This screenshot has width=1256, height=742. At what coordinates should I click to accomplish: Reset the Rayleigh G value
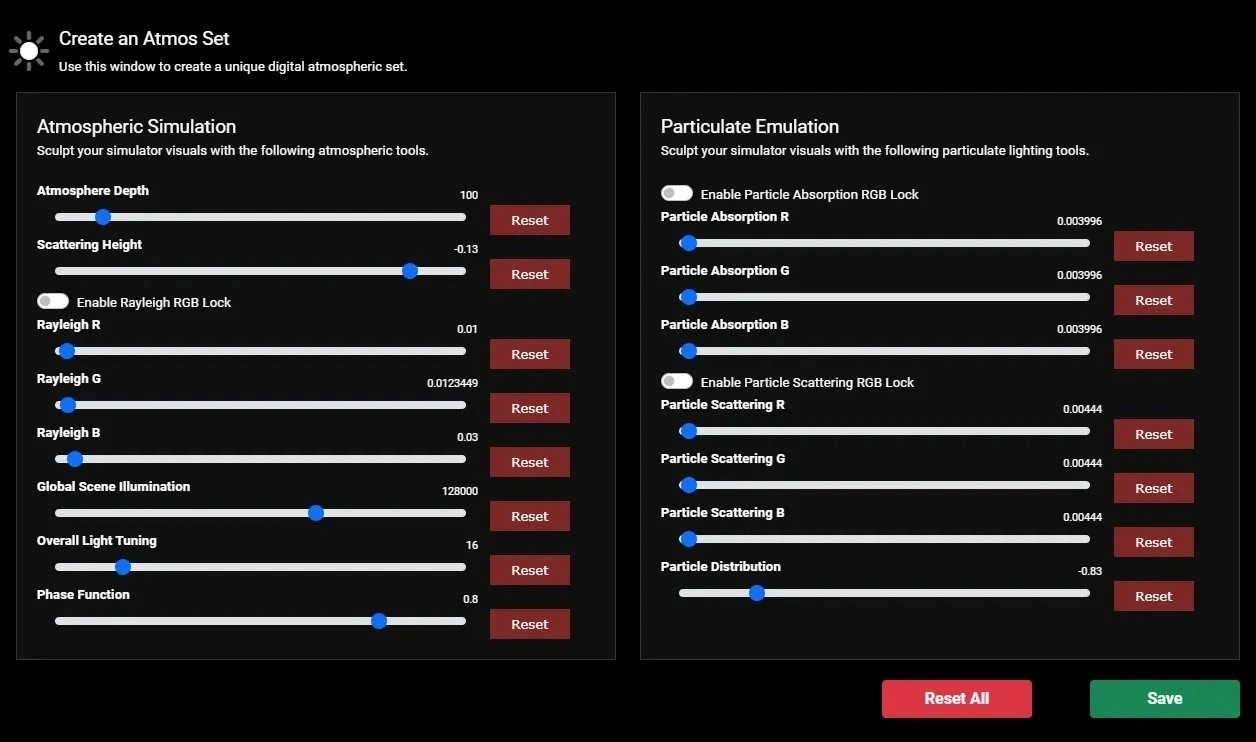529,408
